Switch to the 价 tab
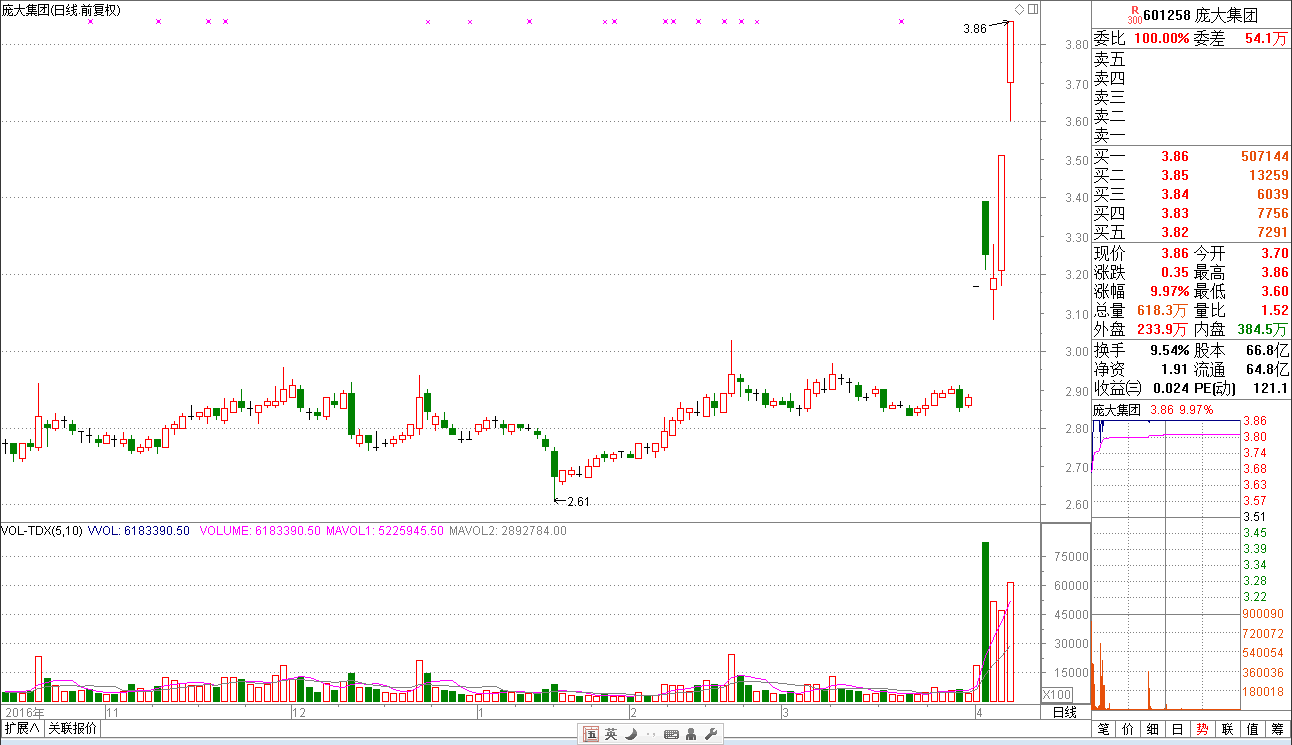This screenshot has width=1292, height=745. pyautogui.click(x=1129, y=729)
